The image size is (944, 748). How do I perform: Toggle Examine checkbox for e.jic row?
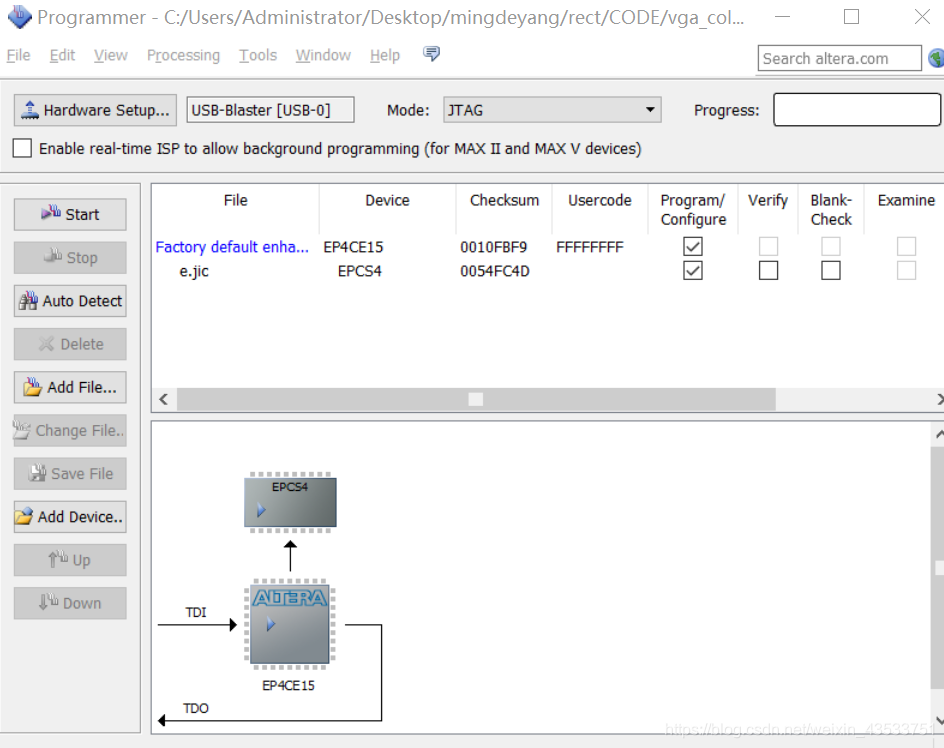[906, 270]
